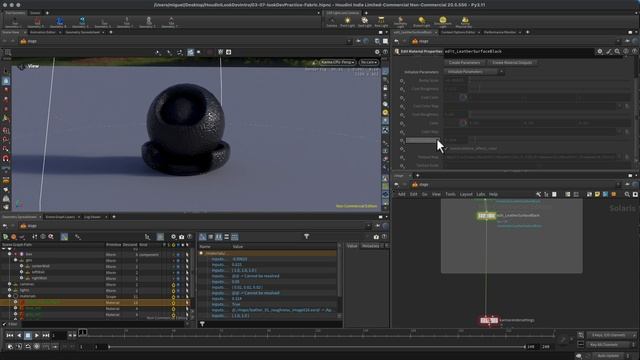Expand the materials tree item

pos(9,296)
